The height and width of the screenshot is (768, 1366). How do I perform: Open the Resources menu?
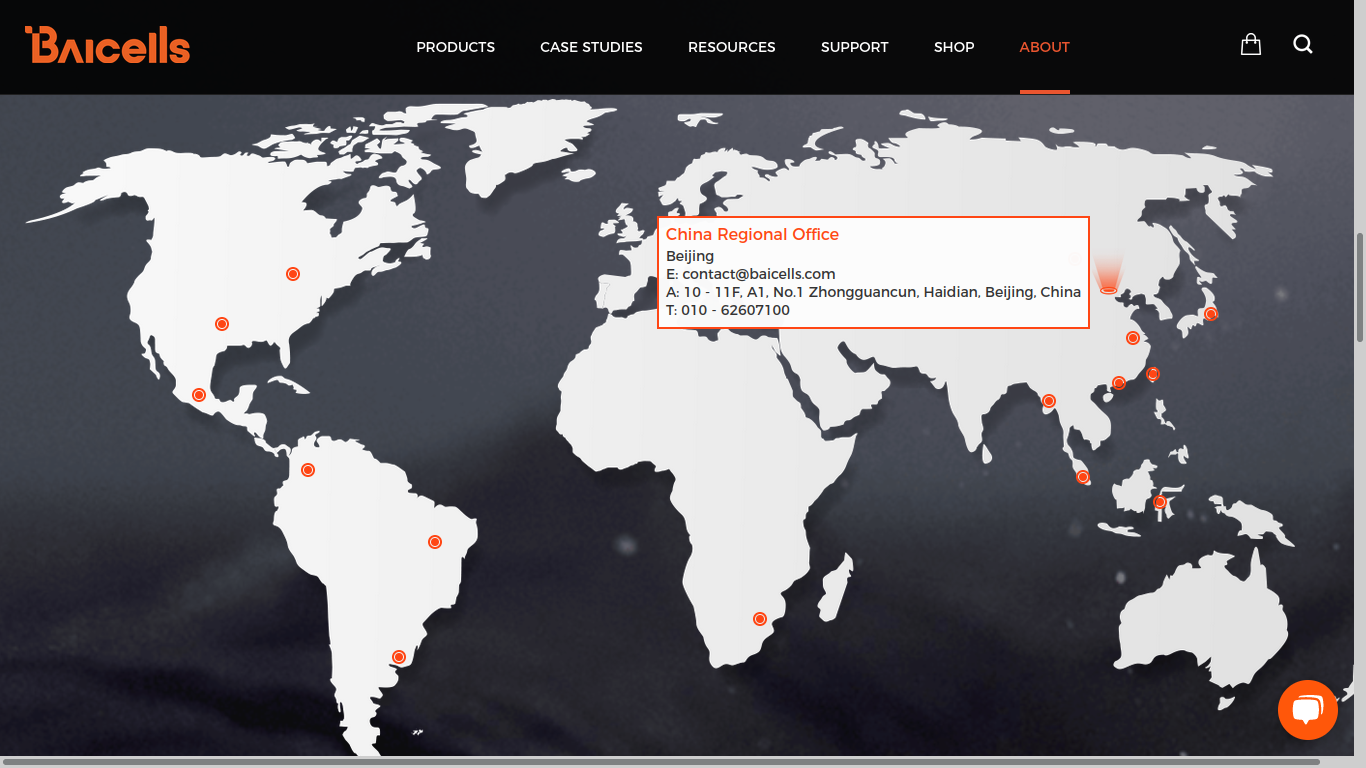pos(732,47)
